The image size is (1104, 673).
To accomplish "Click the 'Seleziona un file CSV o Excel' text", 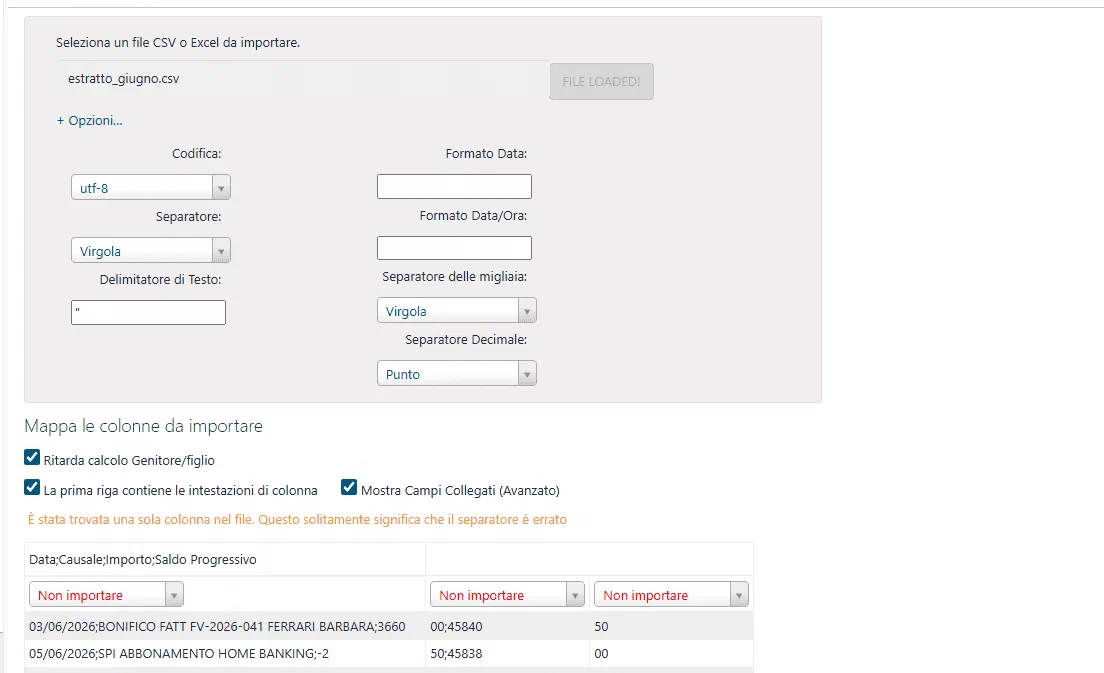I will (178, 42).
